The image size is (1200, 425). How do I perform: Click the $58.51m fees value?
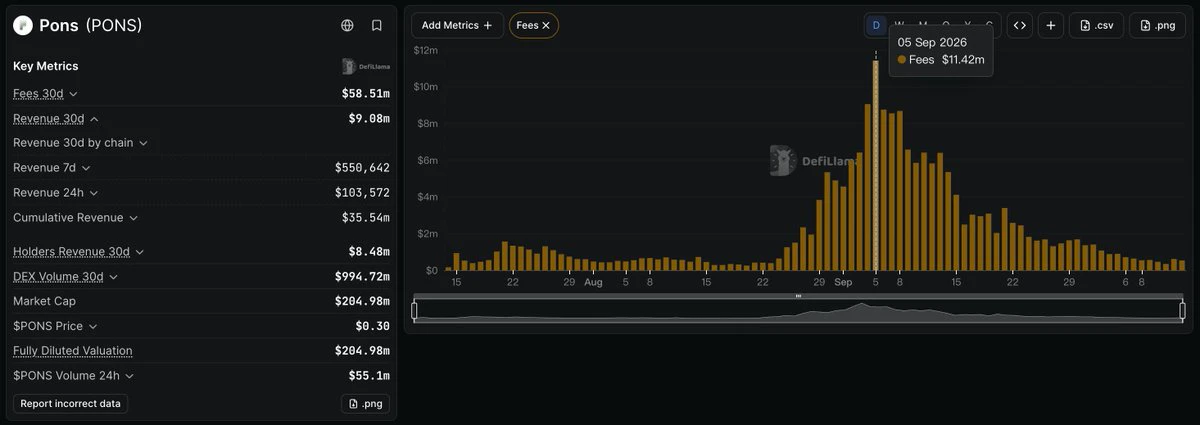[x=366, y=94]
